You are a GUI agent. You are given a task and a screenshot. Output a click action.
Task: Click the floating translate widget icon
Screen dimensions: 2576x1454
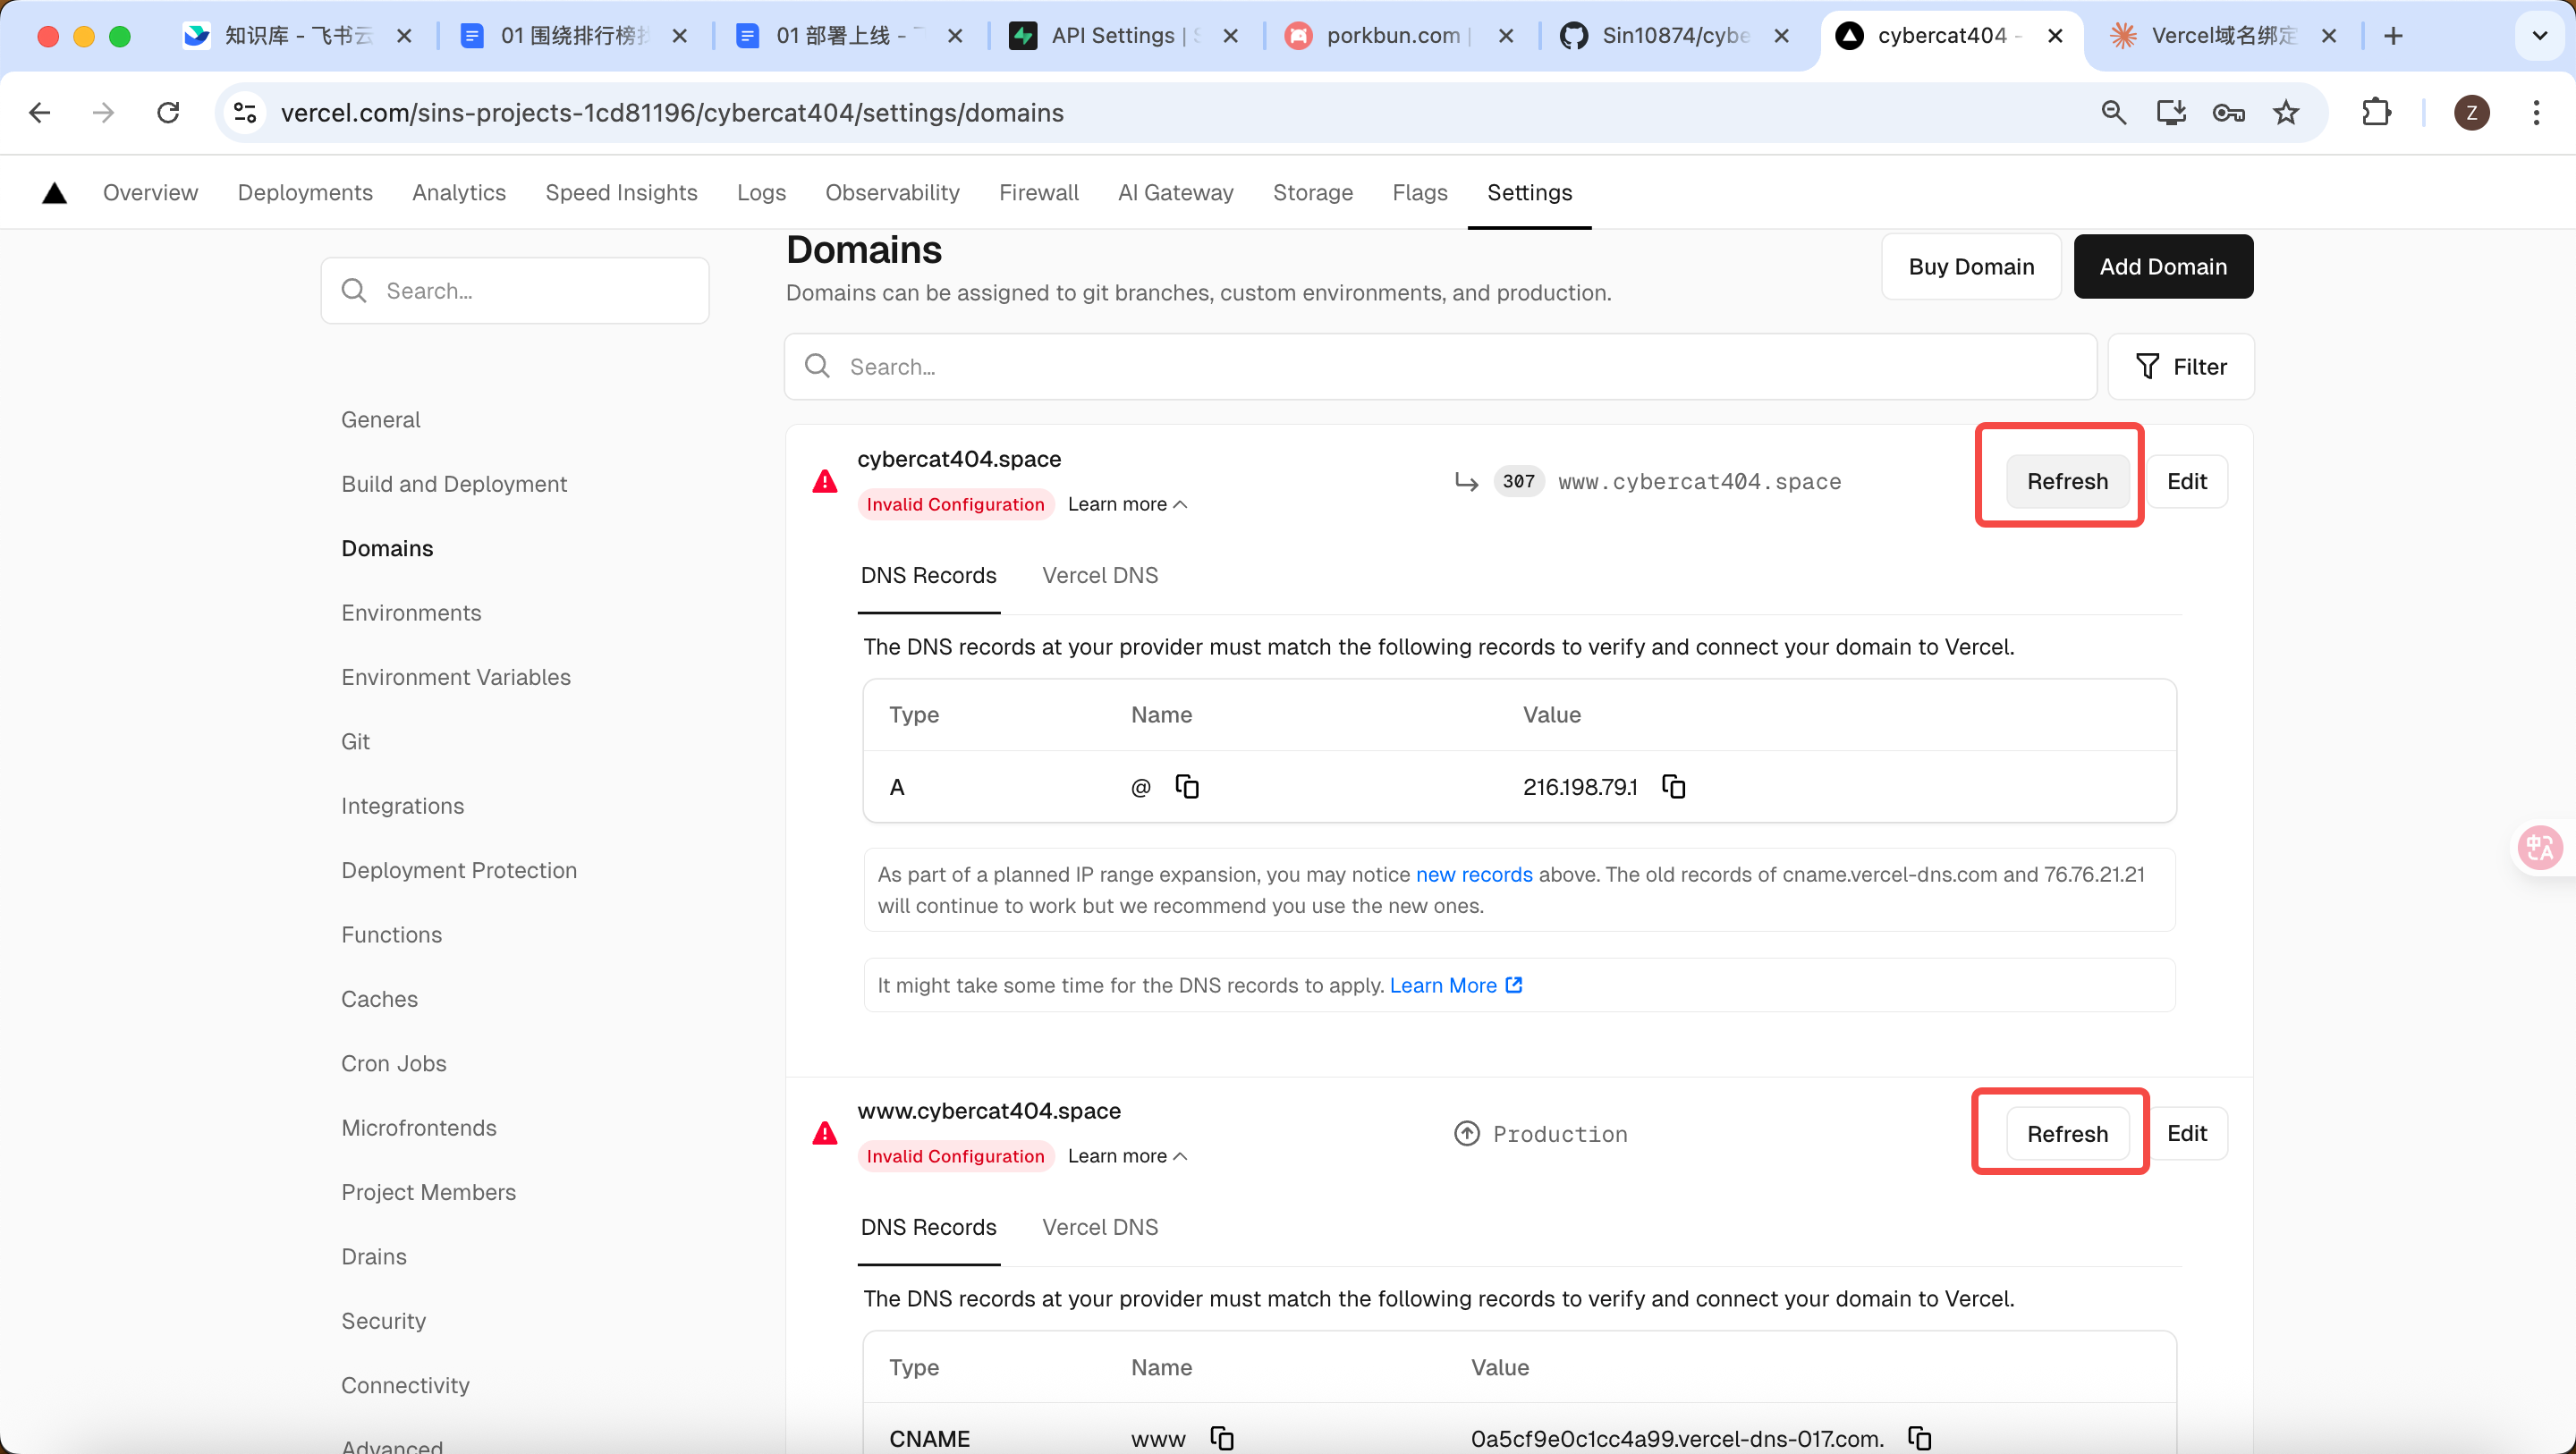tap(2540, 848)
